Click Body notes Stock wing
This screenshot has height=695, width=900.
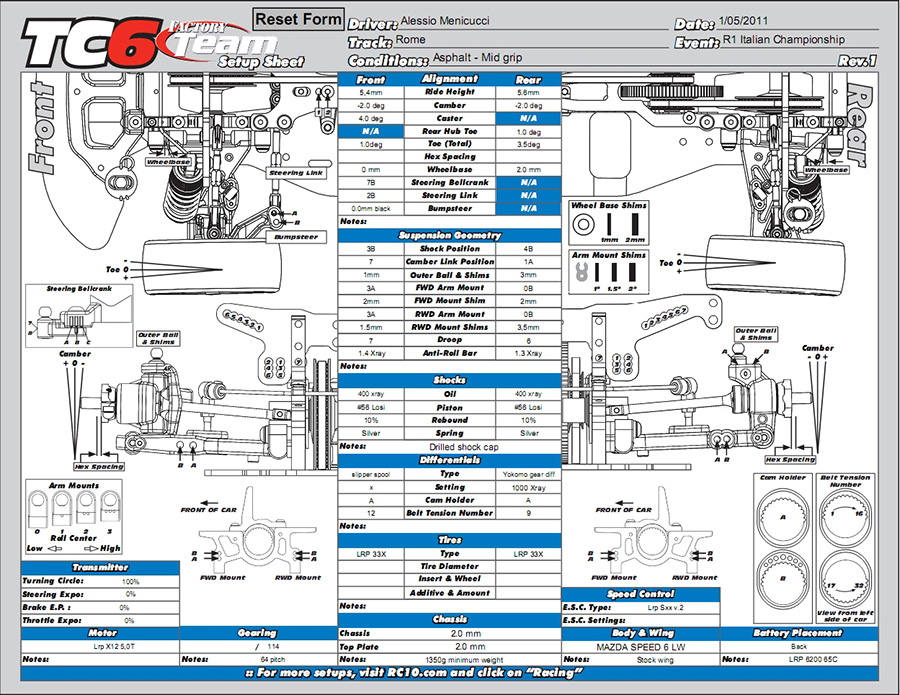click(x=655, y=661)
